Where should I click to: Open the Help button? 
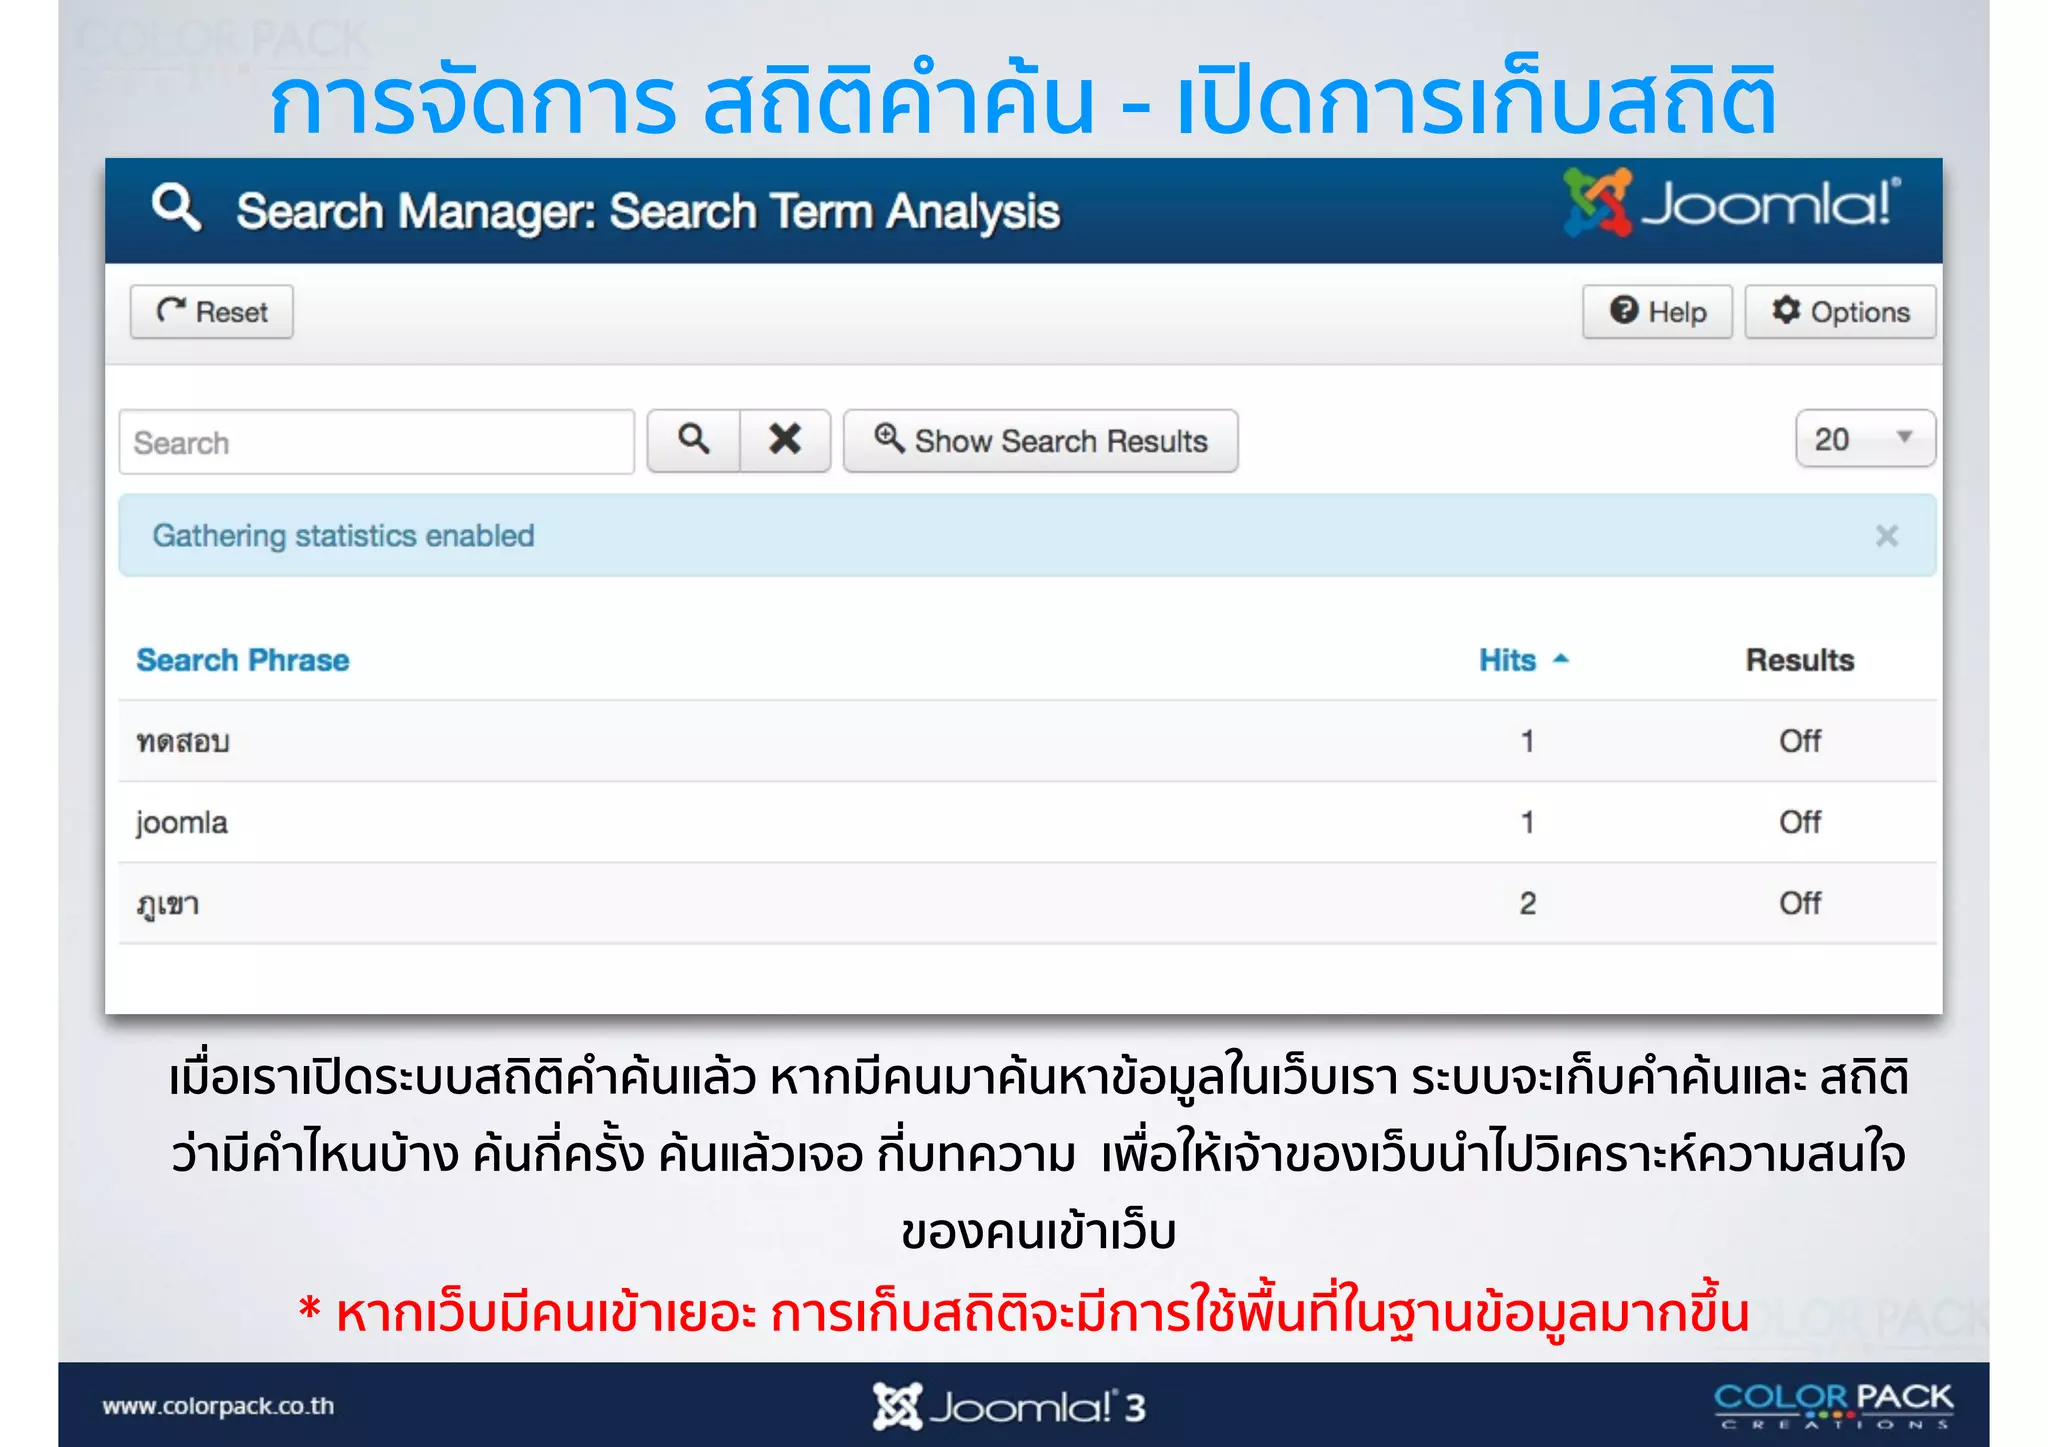tap(1657, 312)
